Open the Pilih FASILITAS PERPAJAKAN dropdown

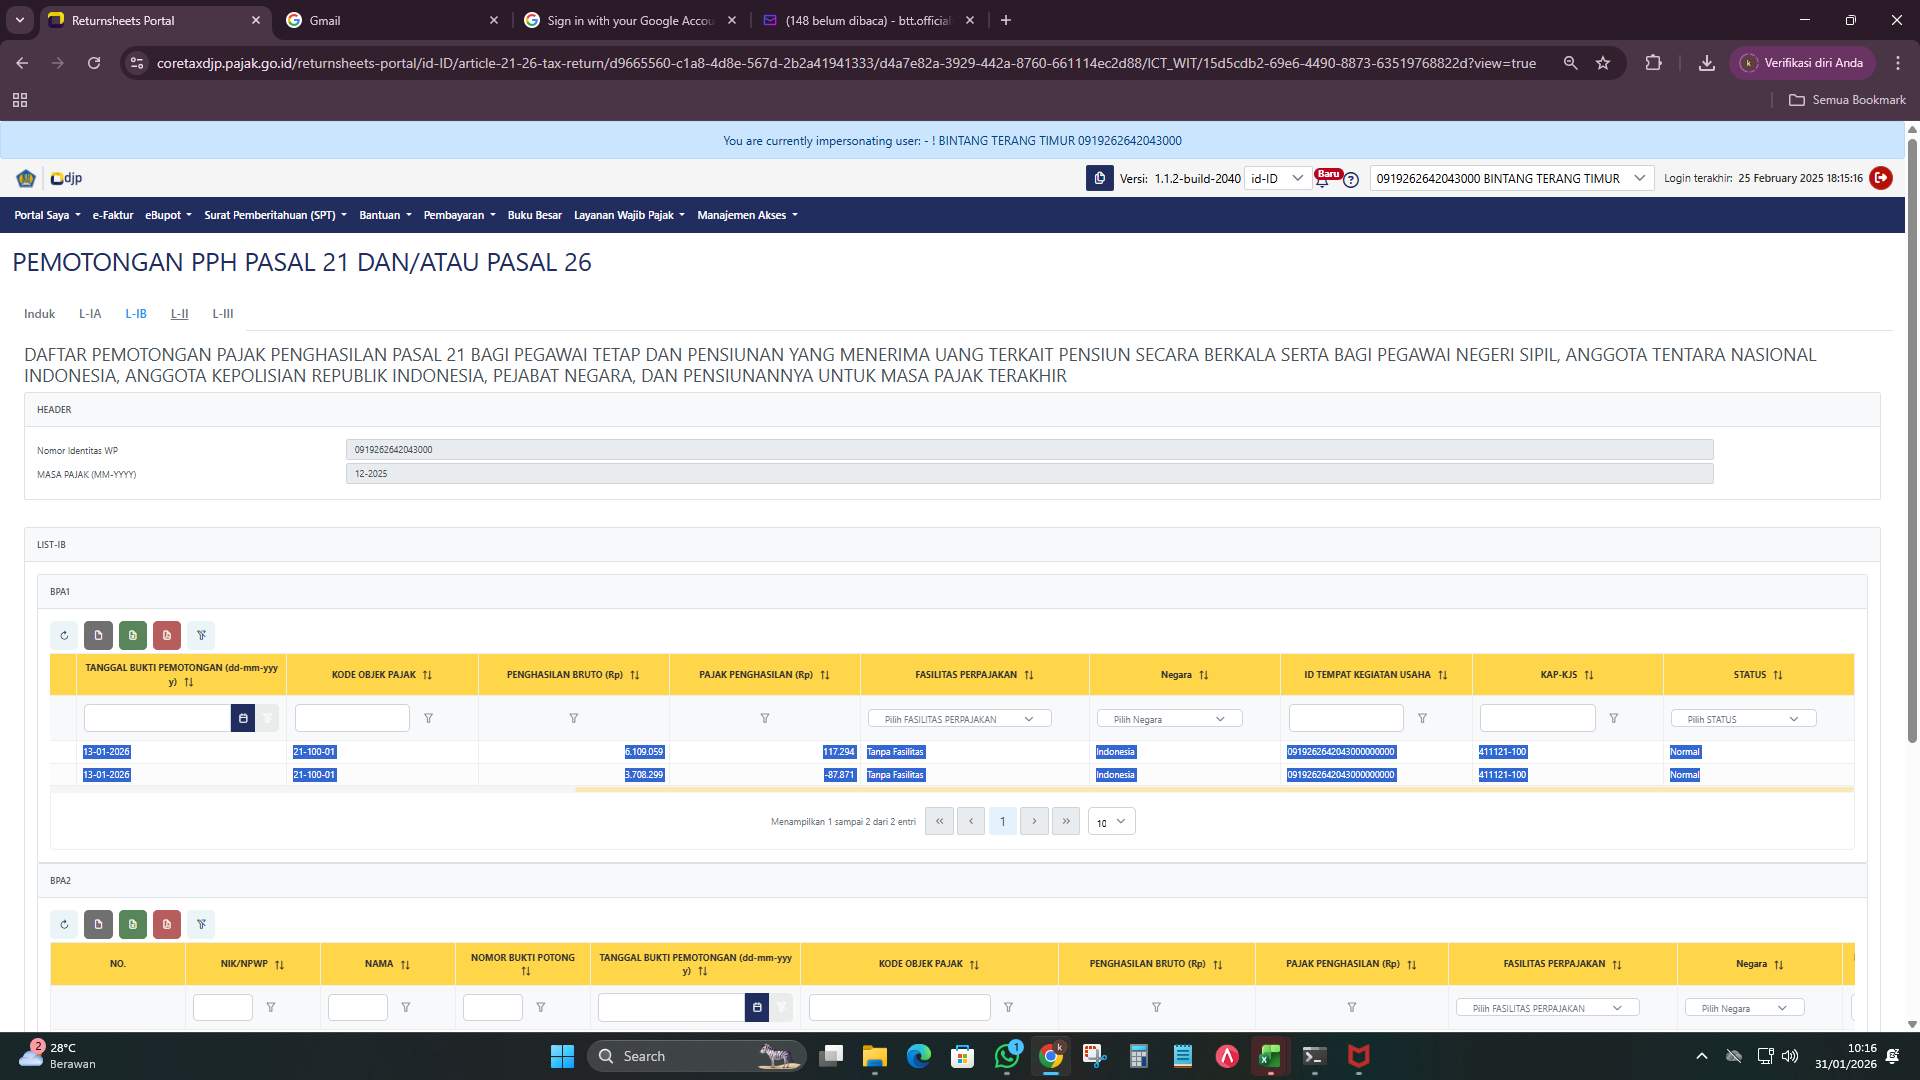tap(960, 718)
